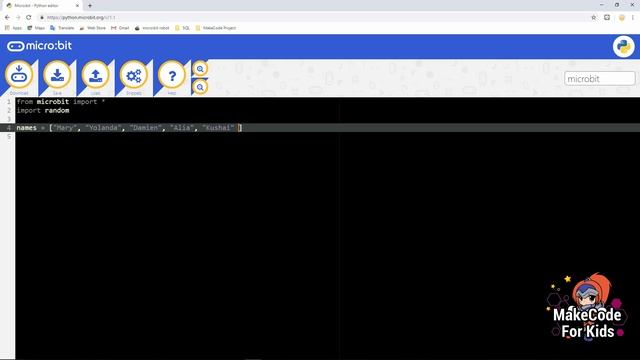Image resolution: width=640 pixels, height=360 pixels.
Task: Click the "Alia" string in the list
Action: pyautogui.click(x=182, y=128)
